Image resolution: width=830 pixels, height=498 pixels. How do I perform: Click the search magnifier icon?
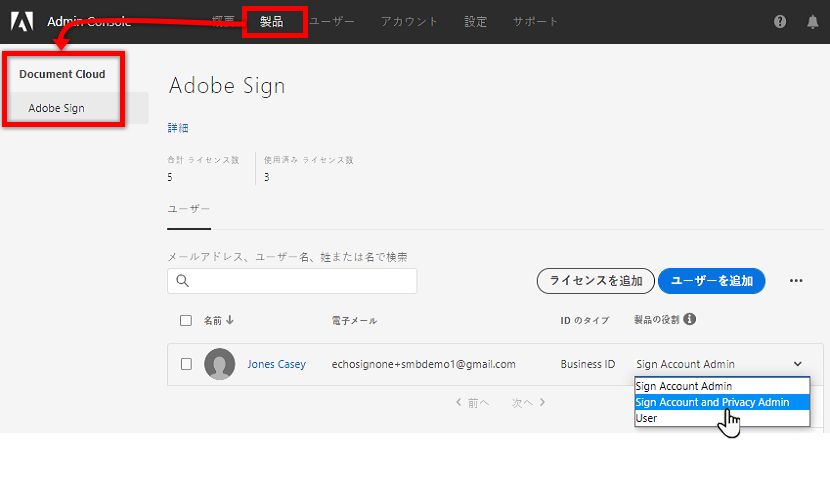coord(183,280)
